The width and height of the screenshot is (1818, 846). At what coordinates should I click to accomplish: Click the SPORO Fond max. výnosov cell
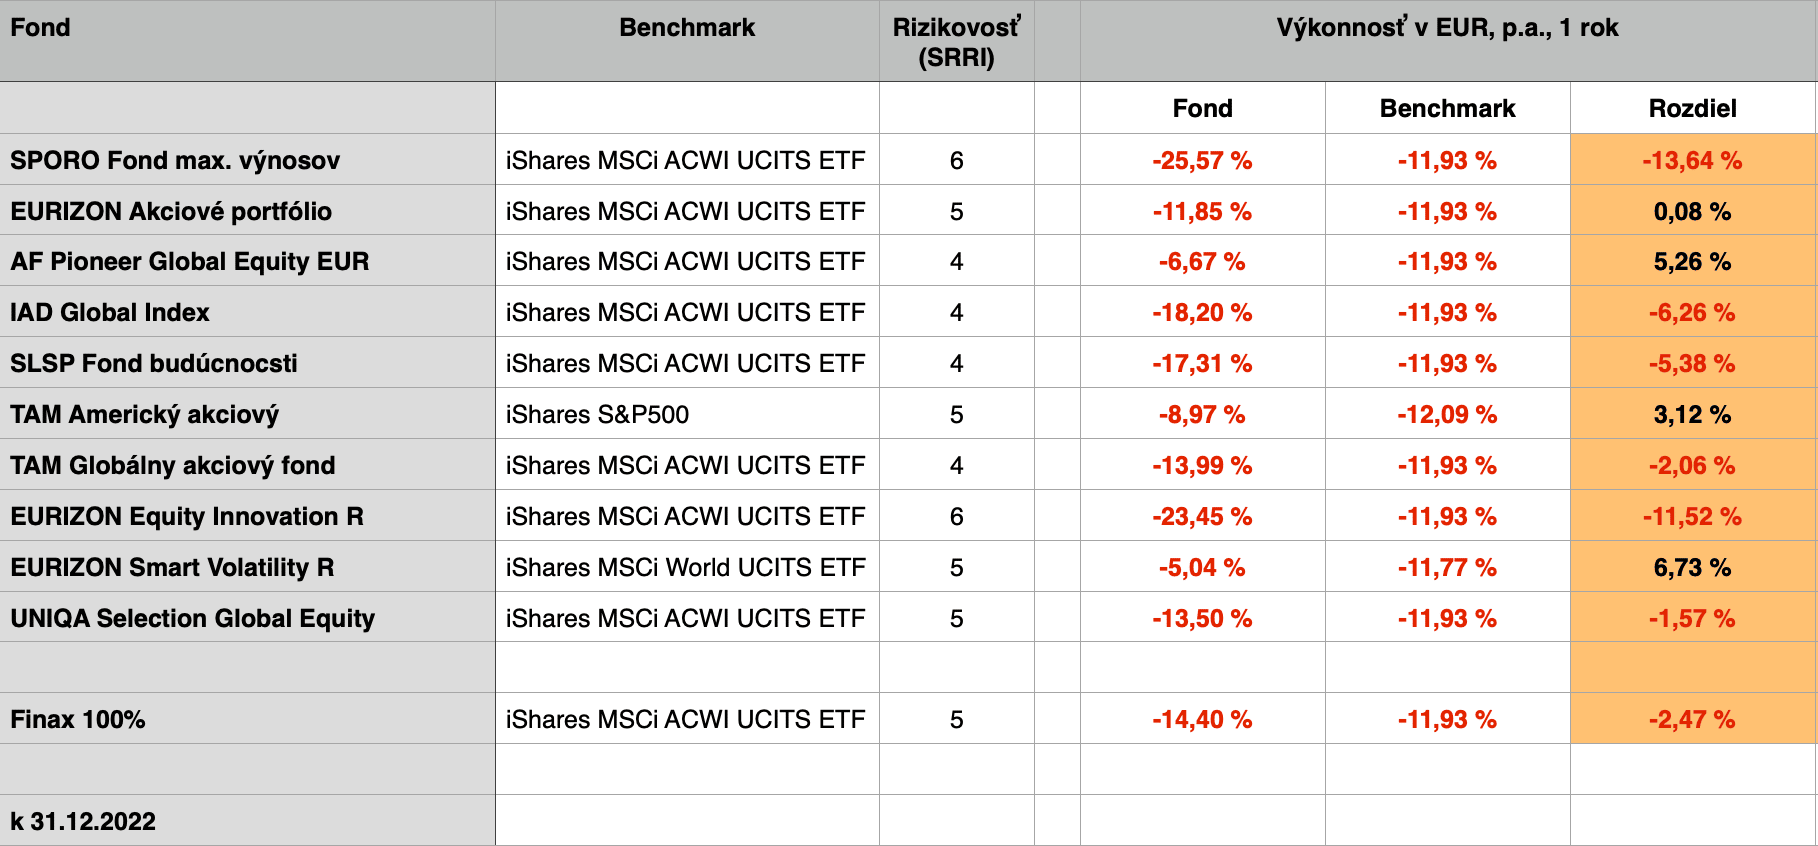pyautogui.click(x=175, y=160)
